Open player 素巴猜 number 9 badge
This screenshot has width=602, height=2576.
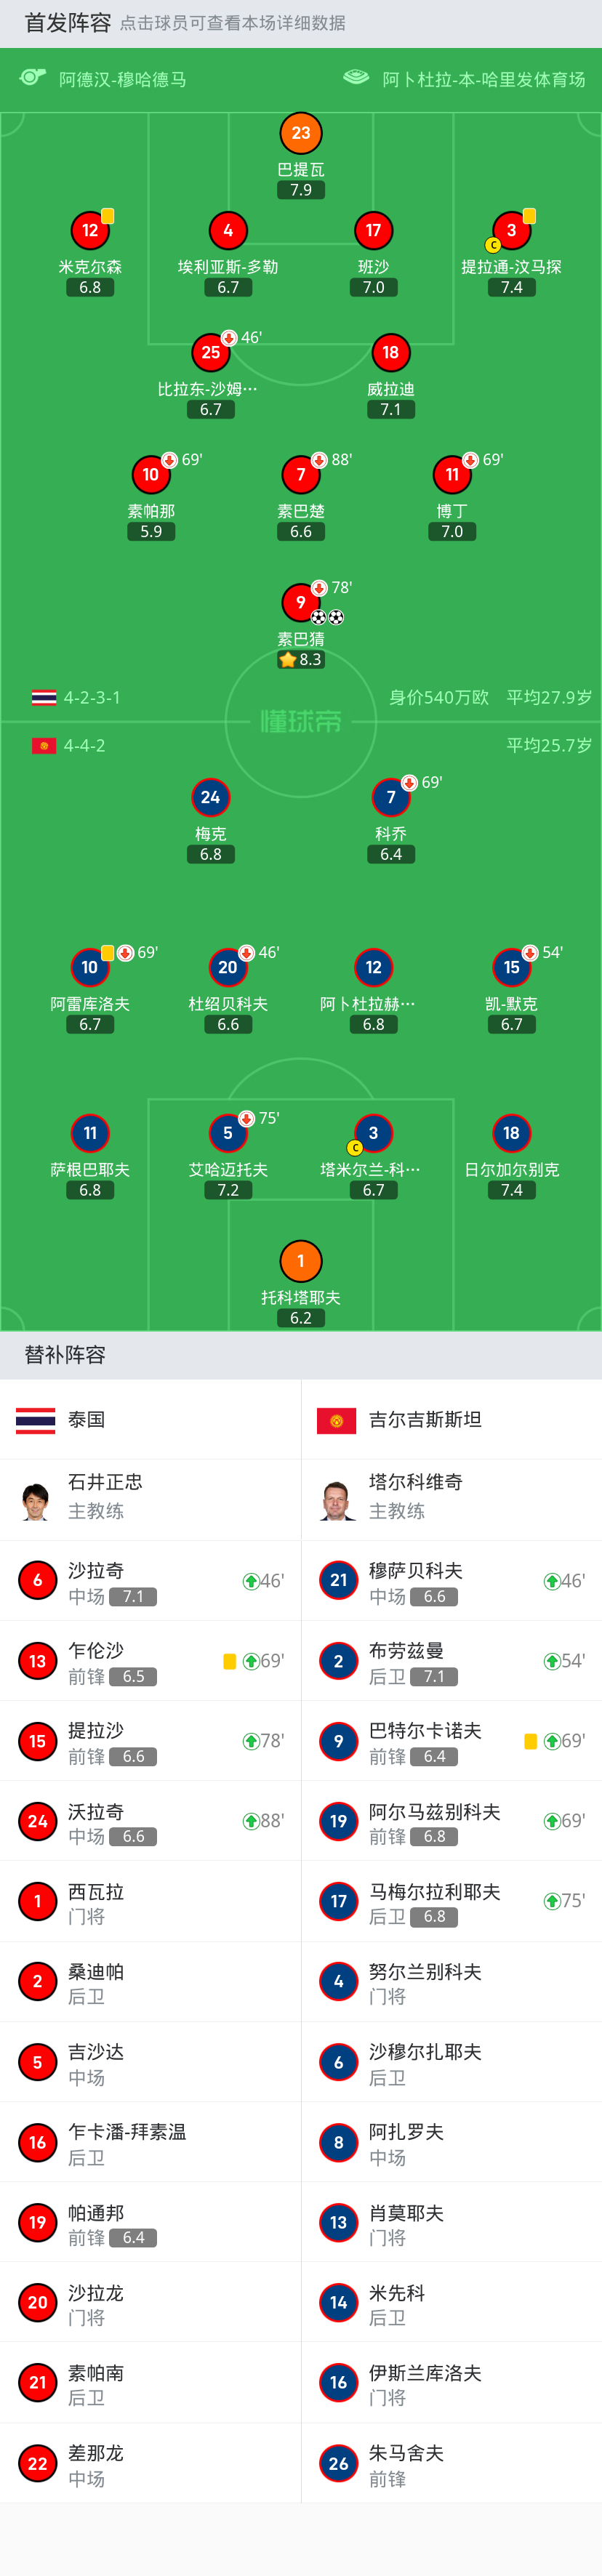[x=301, y=602]
